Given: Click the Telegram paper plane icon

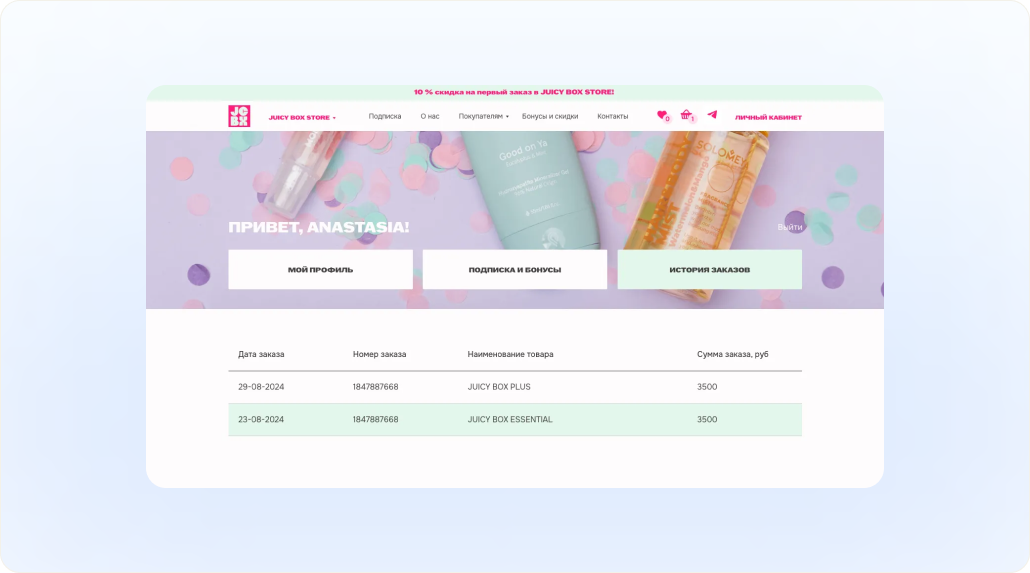Looking at the screenshot, I should coord(712,115).
